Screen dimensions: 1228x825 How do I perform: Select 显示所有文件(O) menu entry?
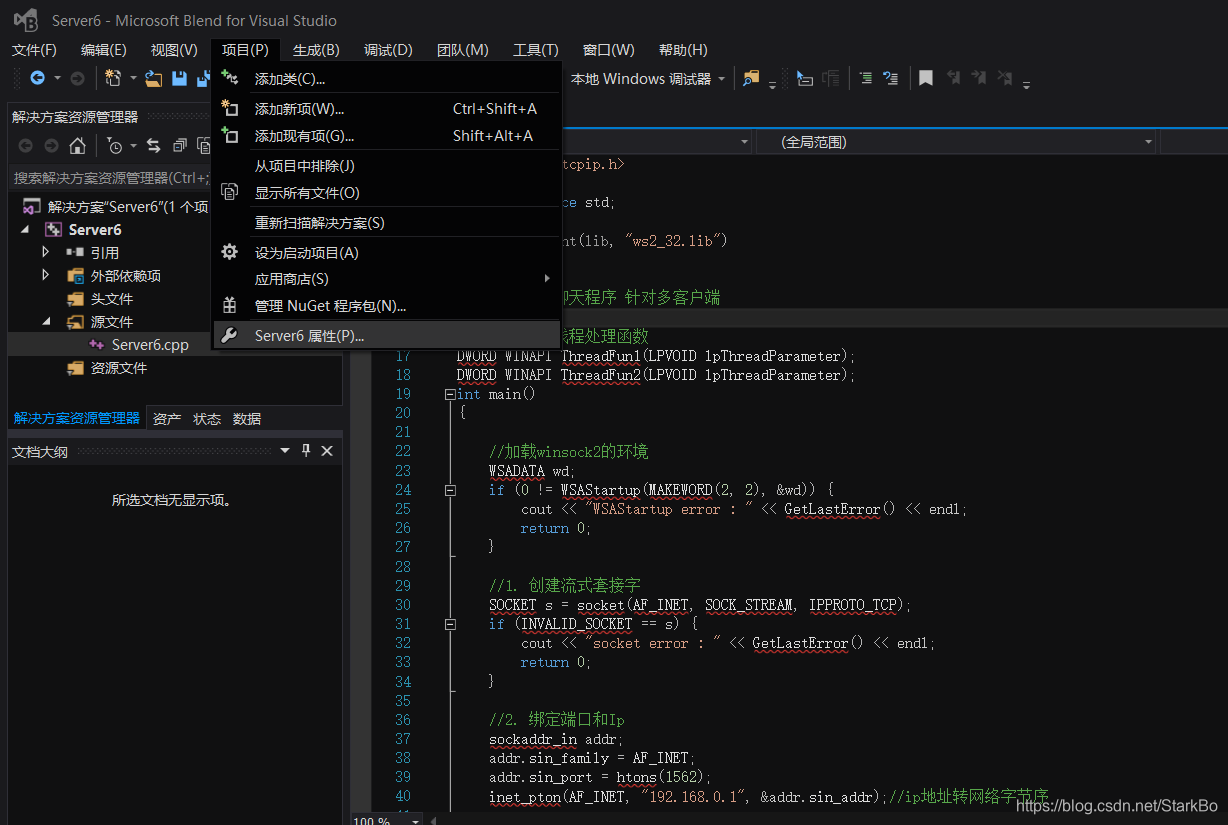387,193
